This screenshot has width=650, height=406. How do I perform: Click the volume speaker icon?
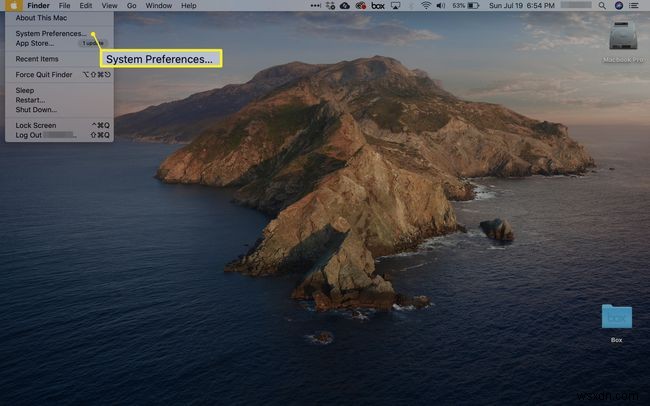[440, 6]
